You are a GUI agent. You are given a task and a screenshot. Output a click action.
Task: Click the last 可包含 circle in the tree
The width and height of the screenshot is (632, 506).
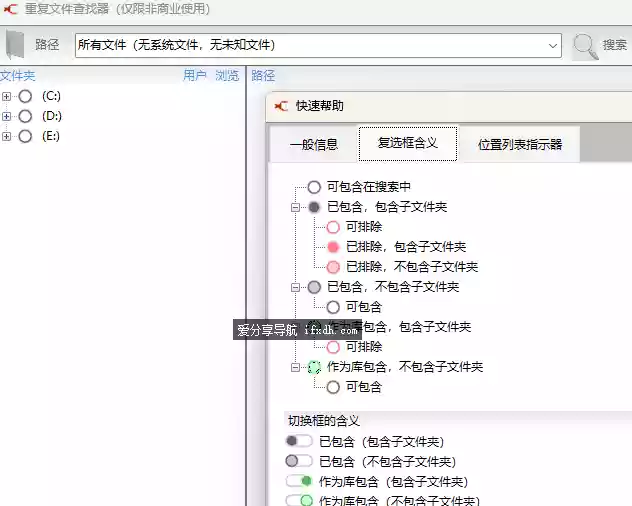point(333,387)
